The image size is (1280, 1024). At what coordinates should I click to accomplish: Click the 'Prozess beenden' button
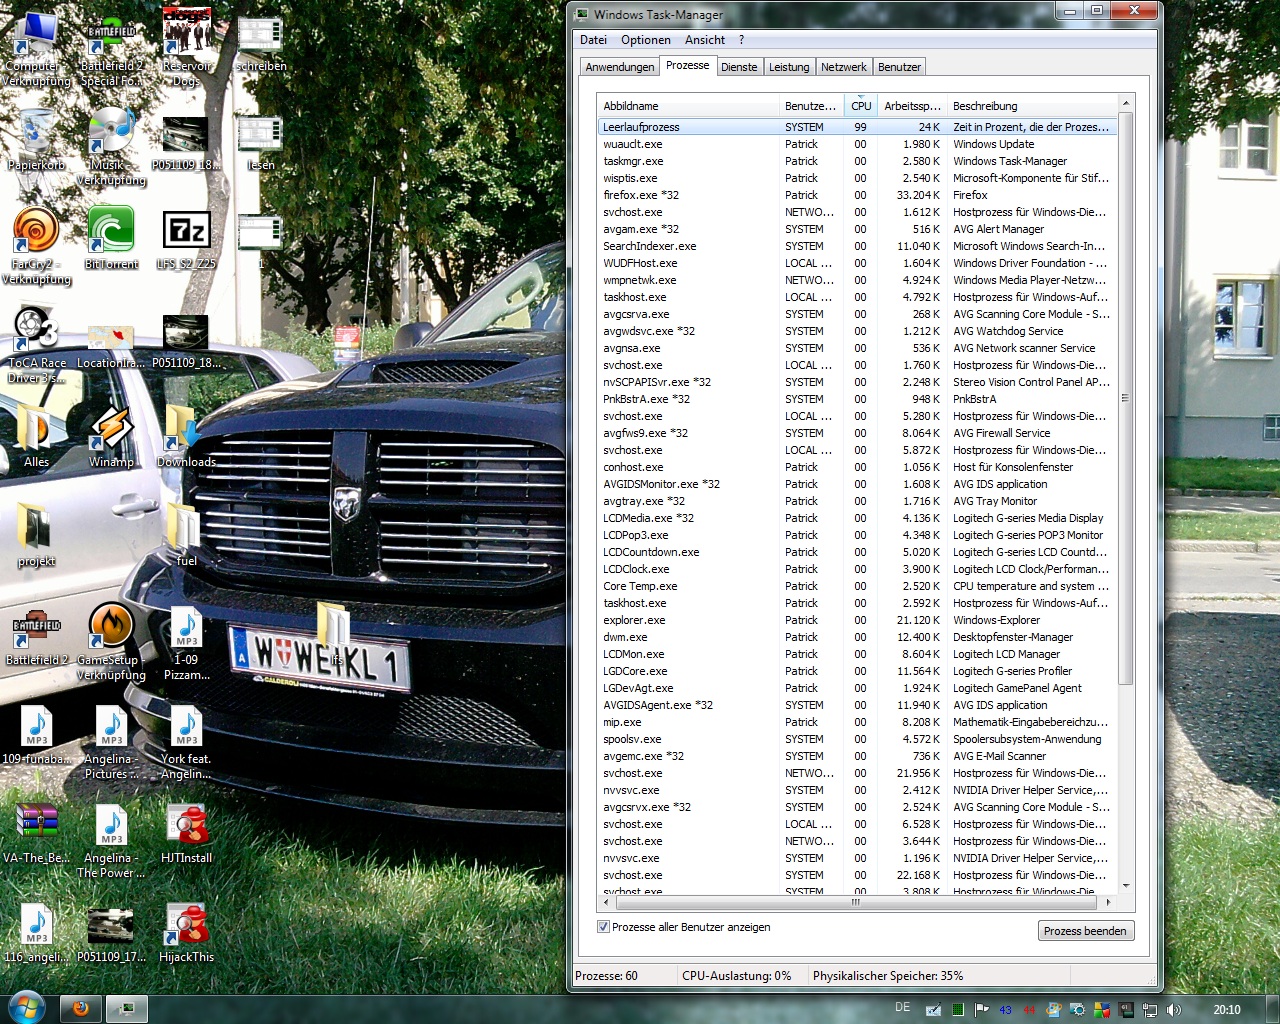pyautogui.click(x=1085, y=931)
